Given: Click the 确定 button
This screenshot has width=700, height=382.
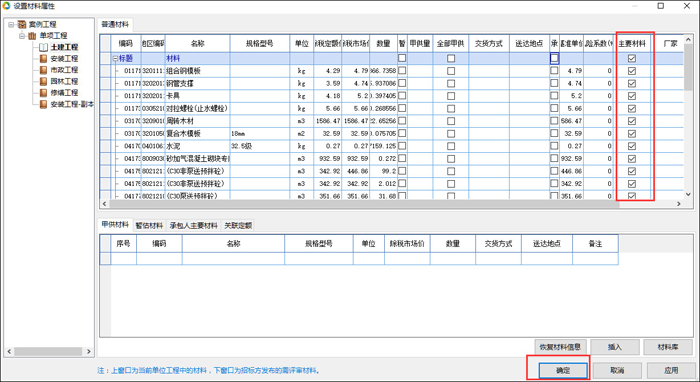Looking at the screenshot, I should tap(563, 370).
